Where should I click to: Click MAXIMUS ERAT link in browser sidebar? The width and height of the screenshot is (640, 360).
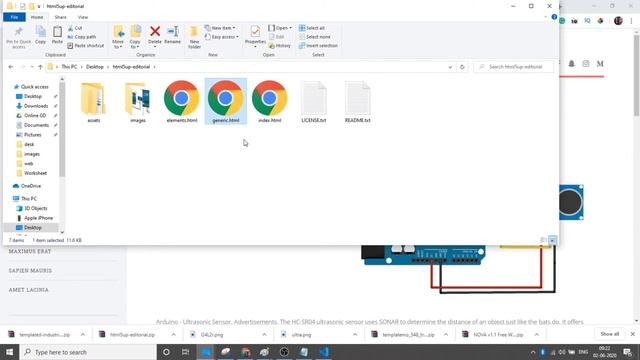tap(30, 251)
